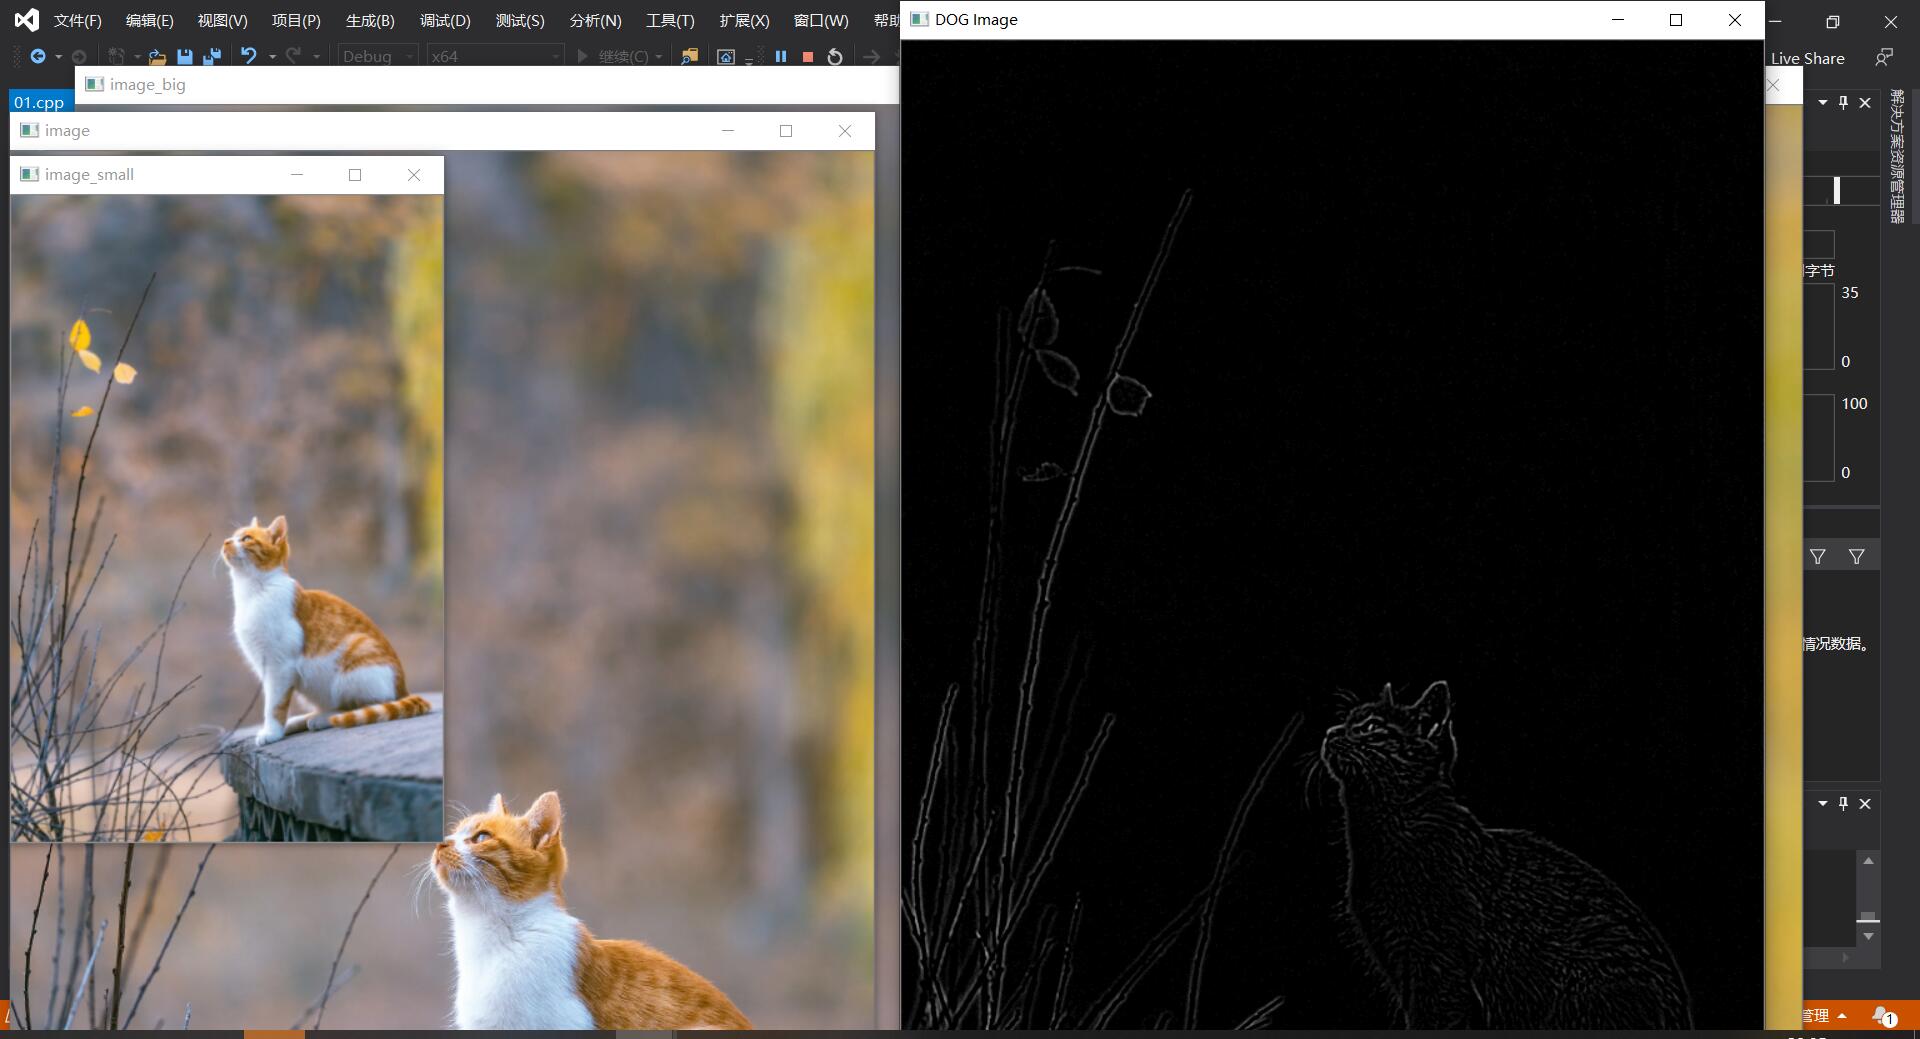Click the DOG Image window title
The width and height of the screenshot is (1920, 1039).
[976, 20]
